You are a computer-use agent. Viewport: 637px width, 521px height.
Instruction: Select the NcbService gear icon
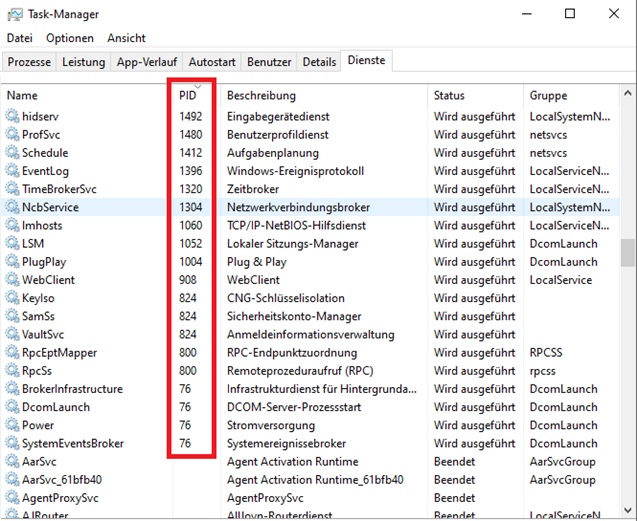pyautogui.click(x=13, y=207)
